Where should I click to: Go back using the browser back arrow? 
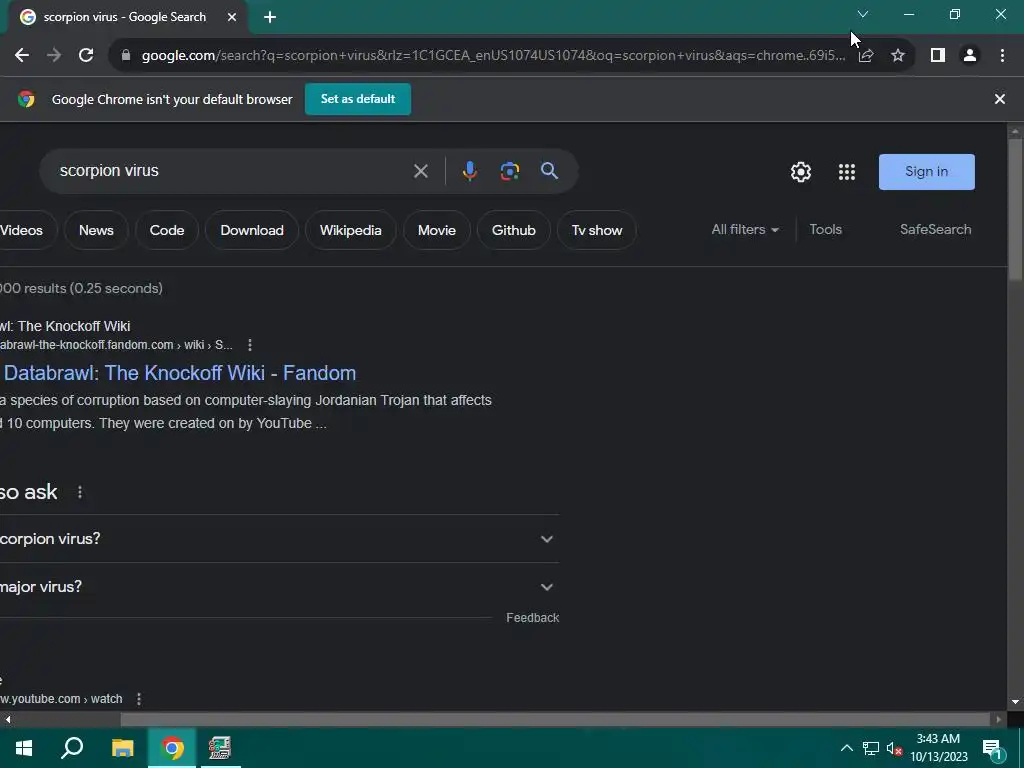click(x=22, y=56)
